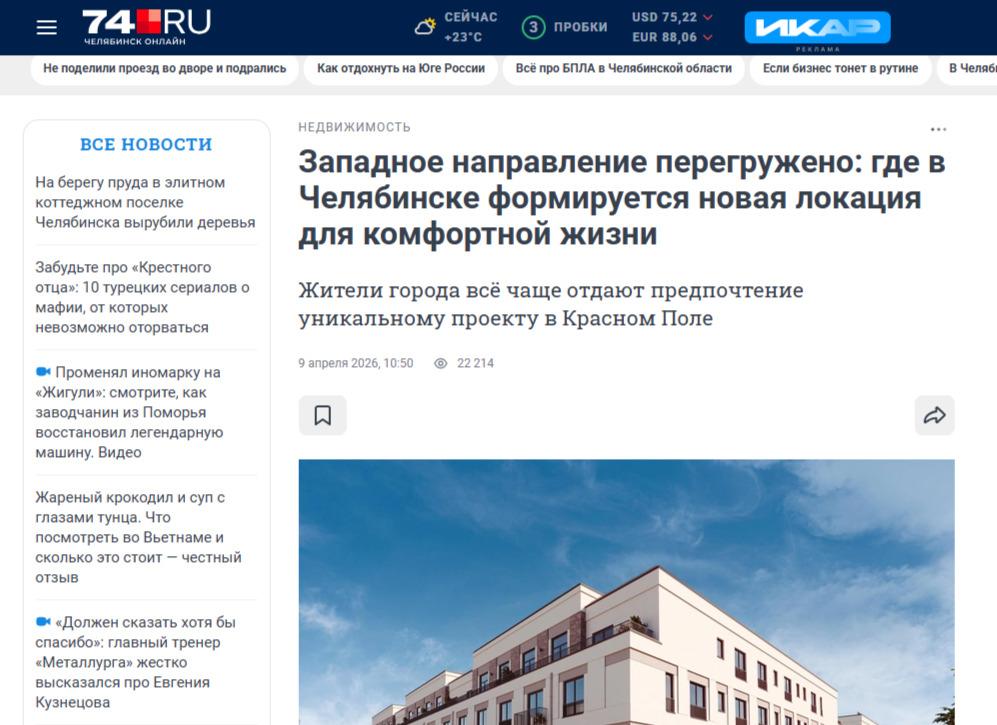This screenshot has width=997, height=725.
Task: Bookmark this article with the bookmark icon
Action: click(322, 415)
